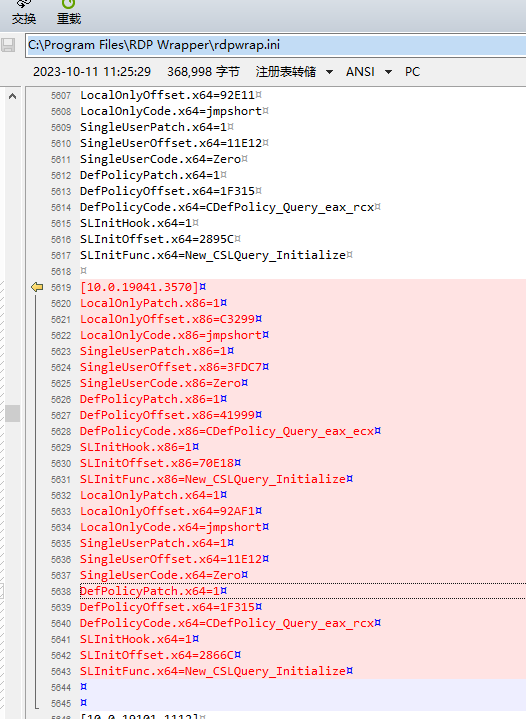
Task: Click line number 5618
Action: click(61, 271)
